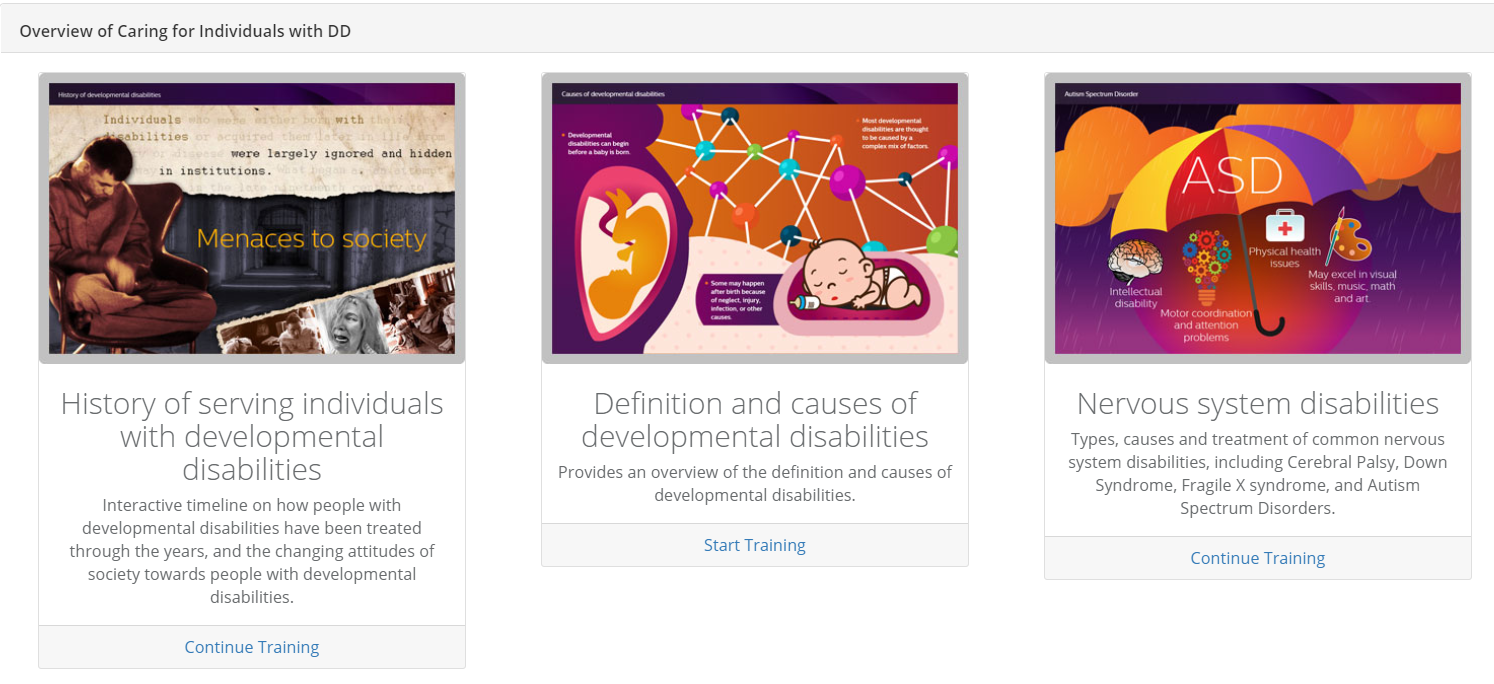The width and height of the screenshot is (1494, 684).
Task: Click the 'Menaces to society' slide text
Action: click(311, 239)
